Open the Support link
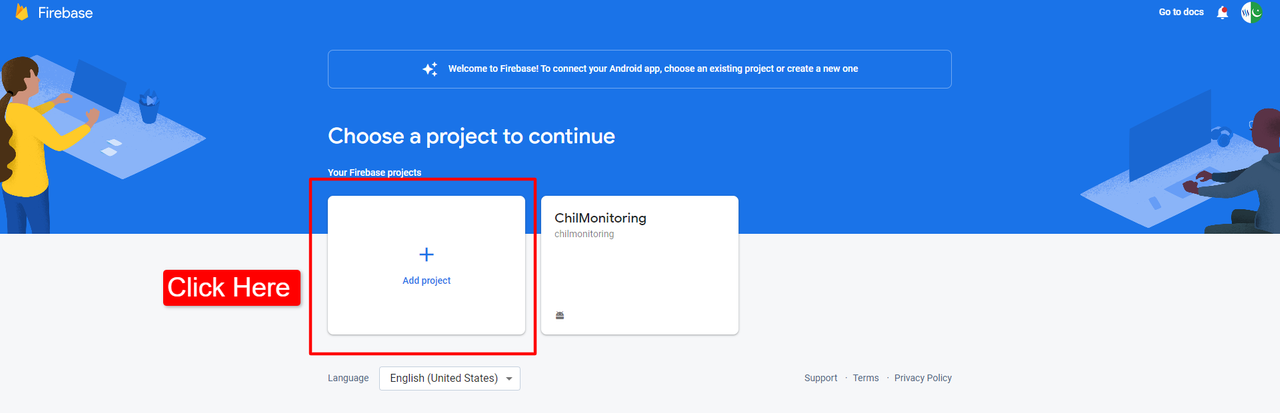Viewport: 1280px width, 413px height. coord(821,378)
